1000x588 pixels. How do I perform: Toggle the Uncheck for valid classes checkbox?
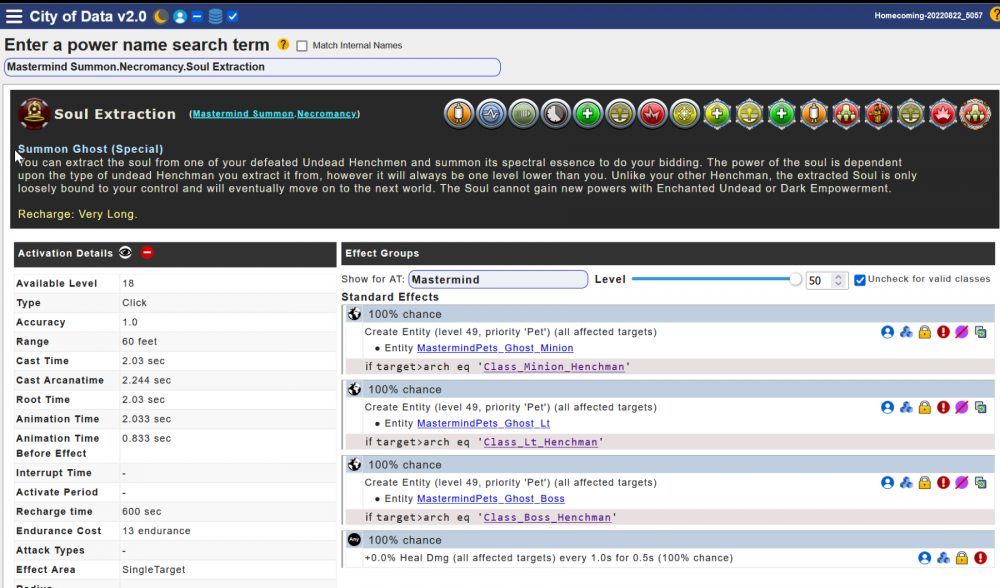click(860, 279)
